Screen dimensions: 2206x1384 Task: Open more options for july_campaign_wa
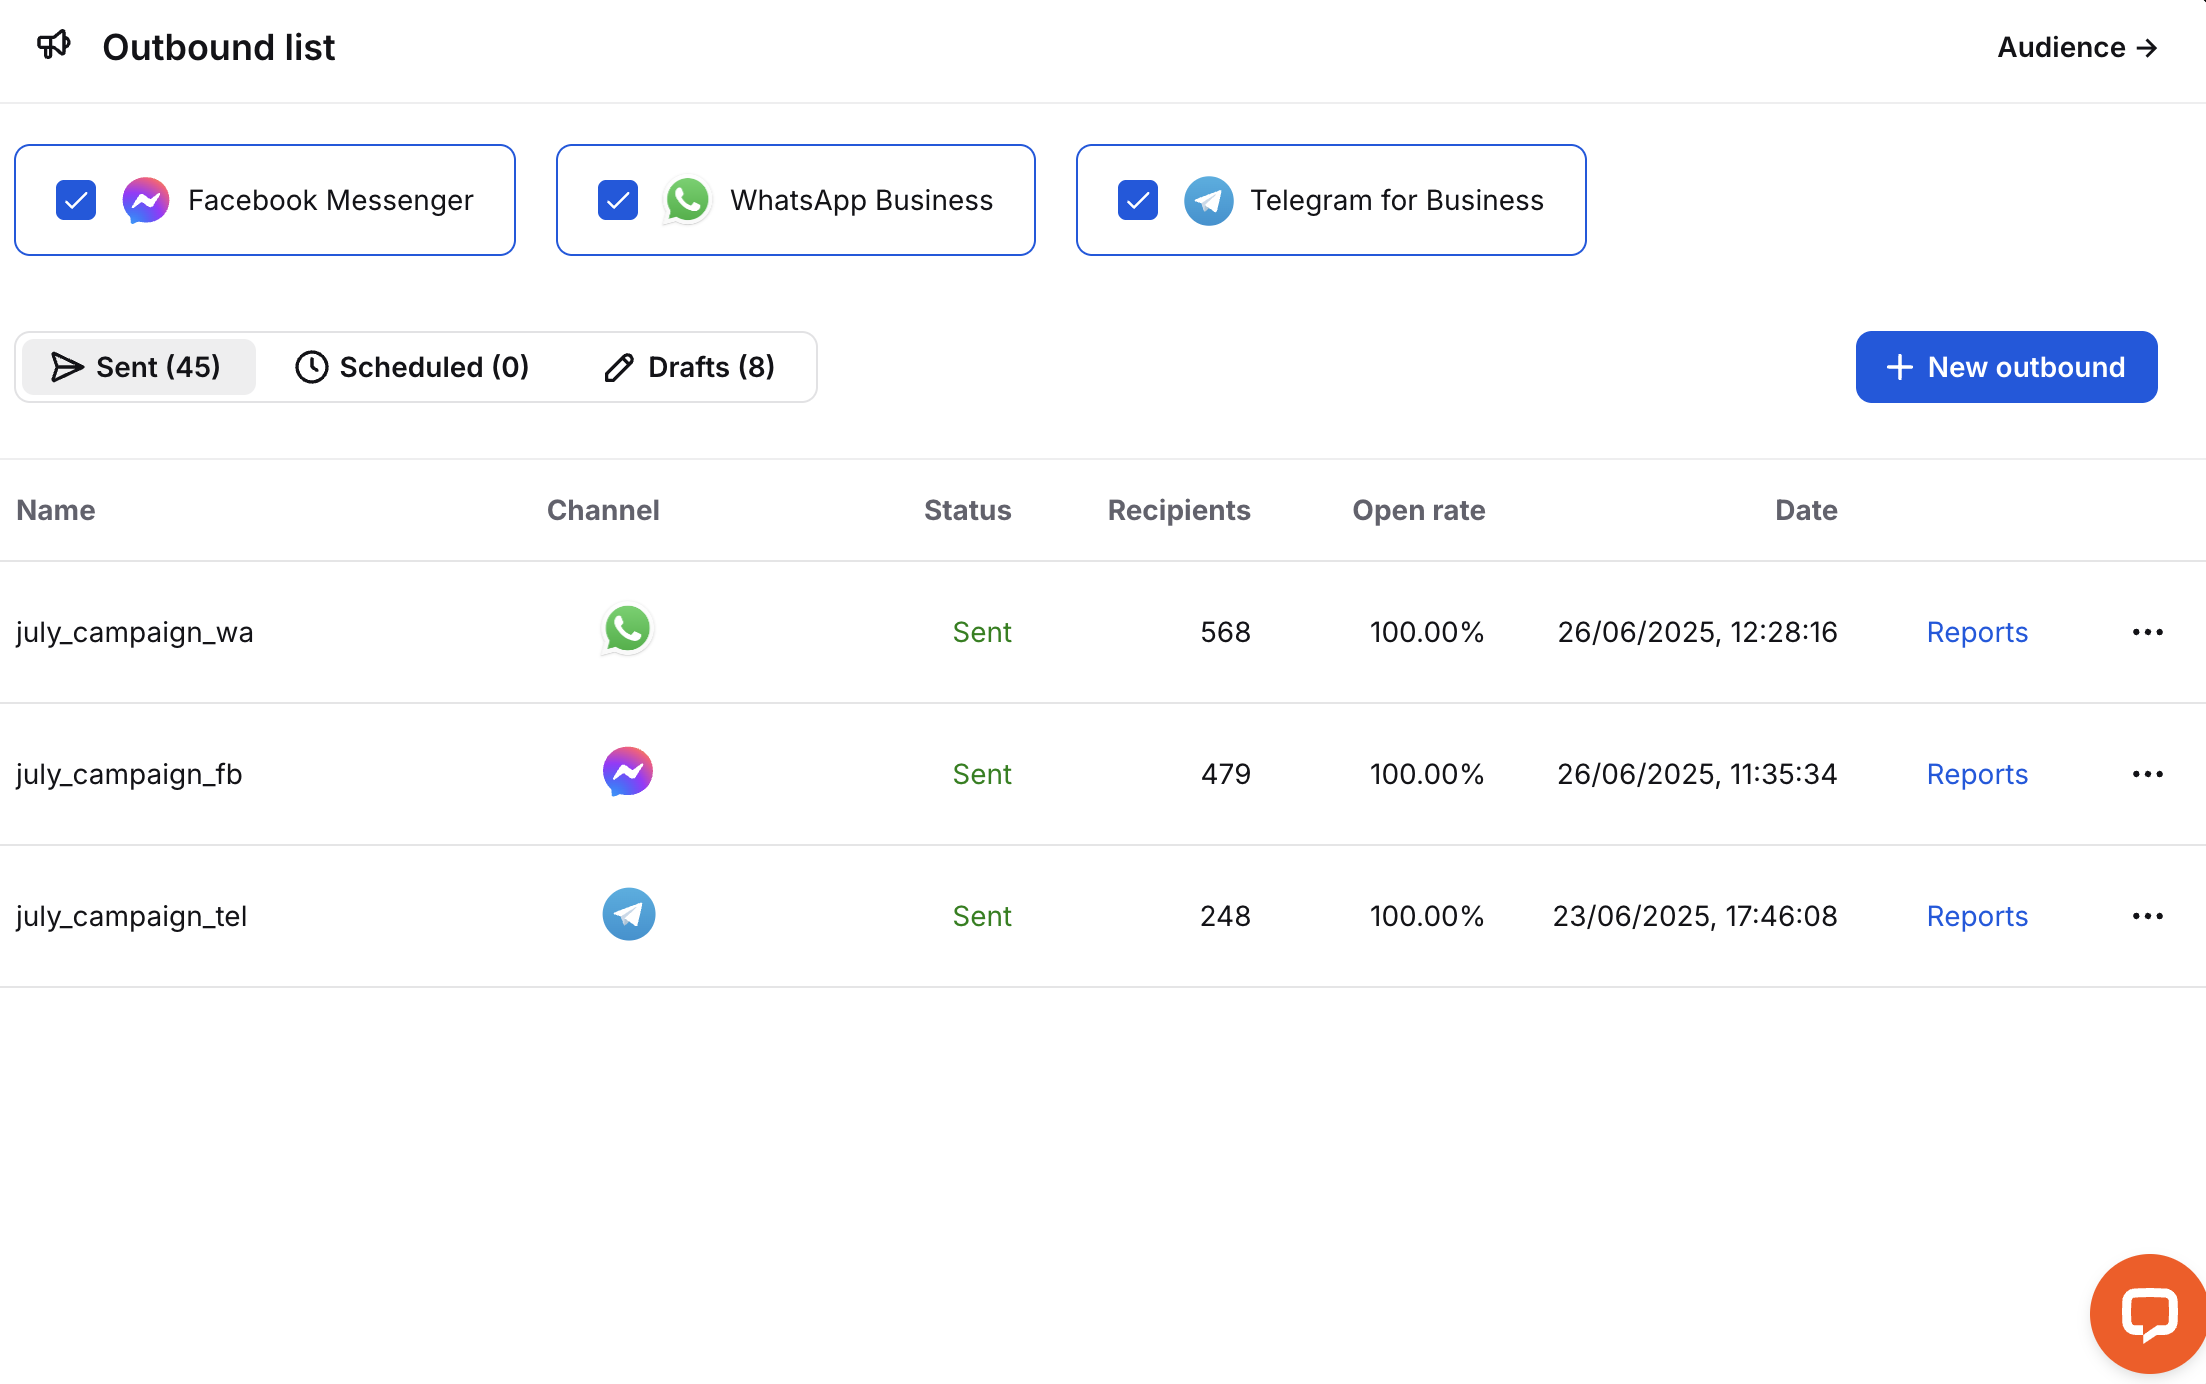coord(2147,632)
